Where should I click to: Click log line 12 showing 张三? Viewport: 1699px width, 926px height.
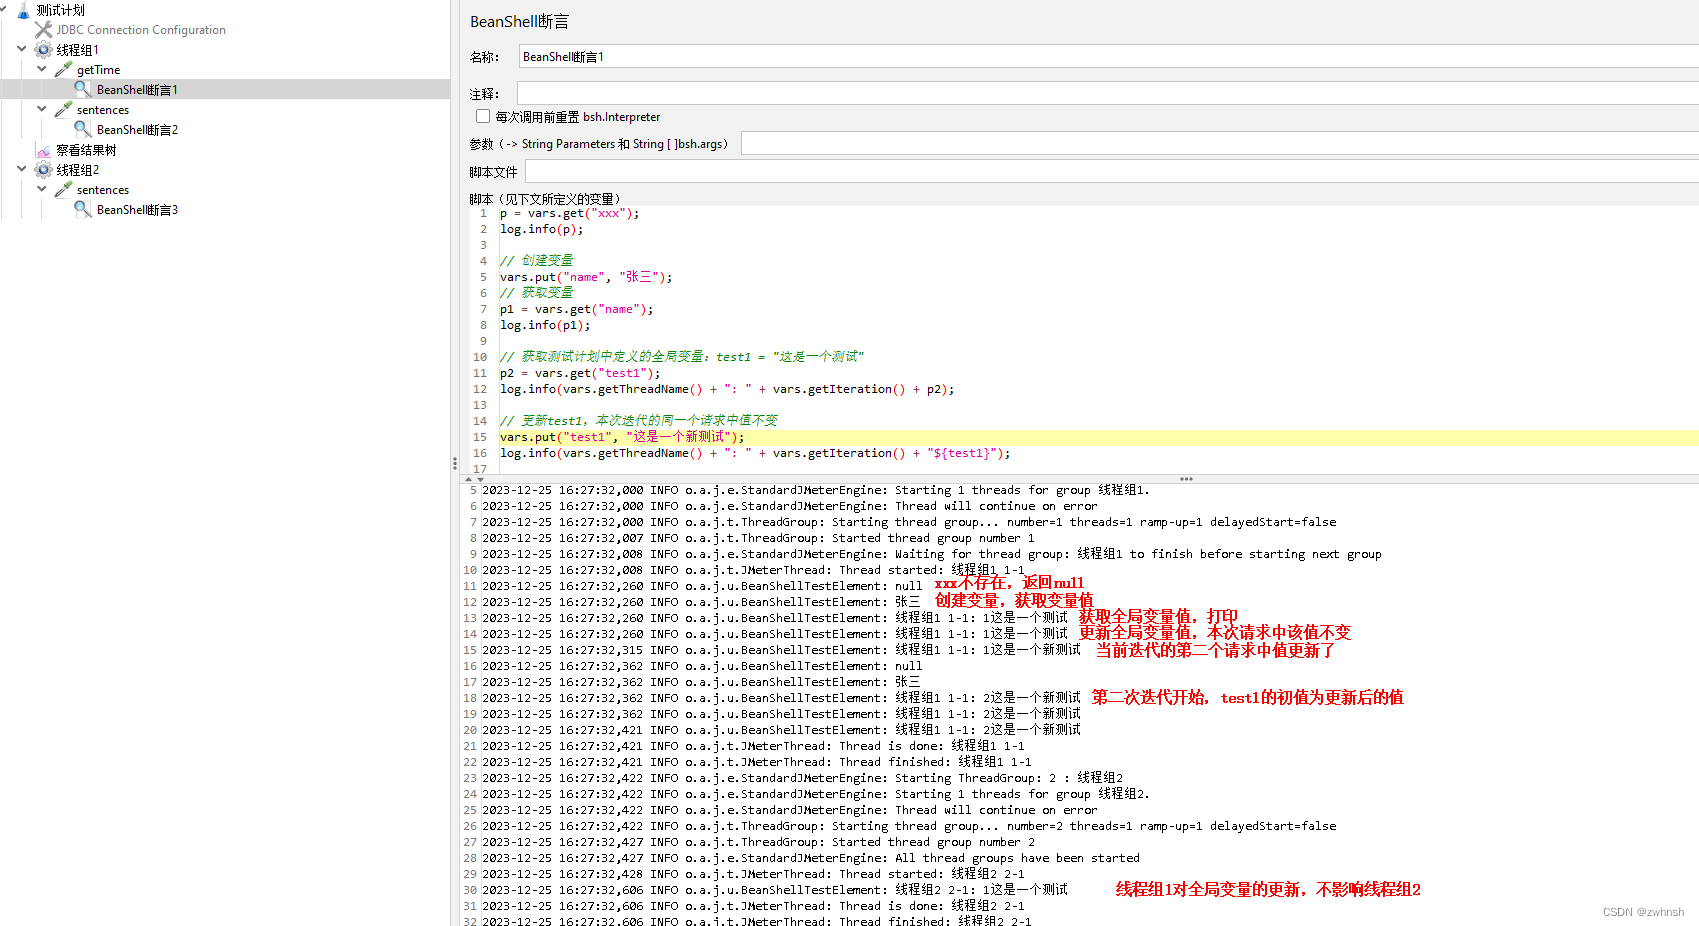(x=701, y=602)
